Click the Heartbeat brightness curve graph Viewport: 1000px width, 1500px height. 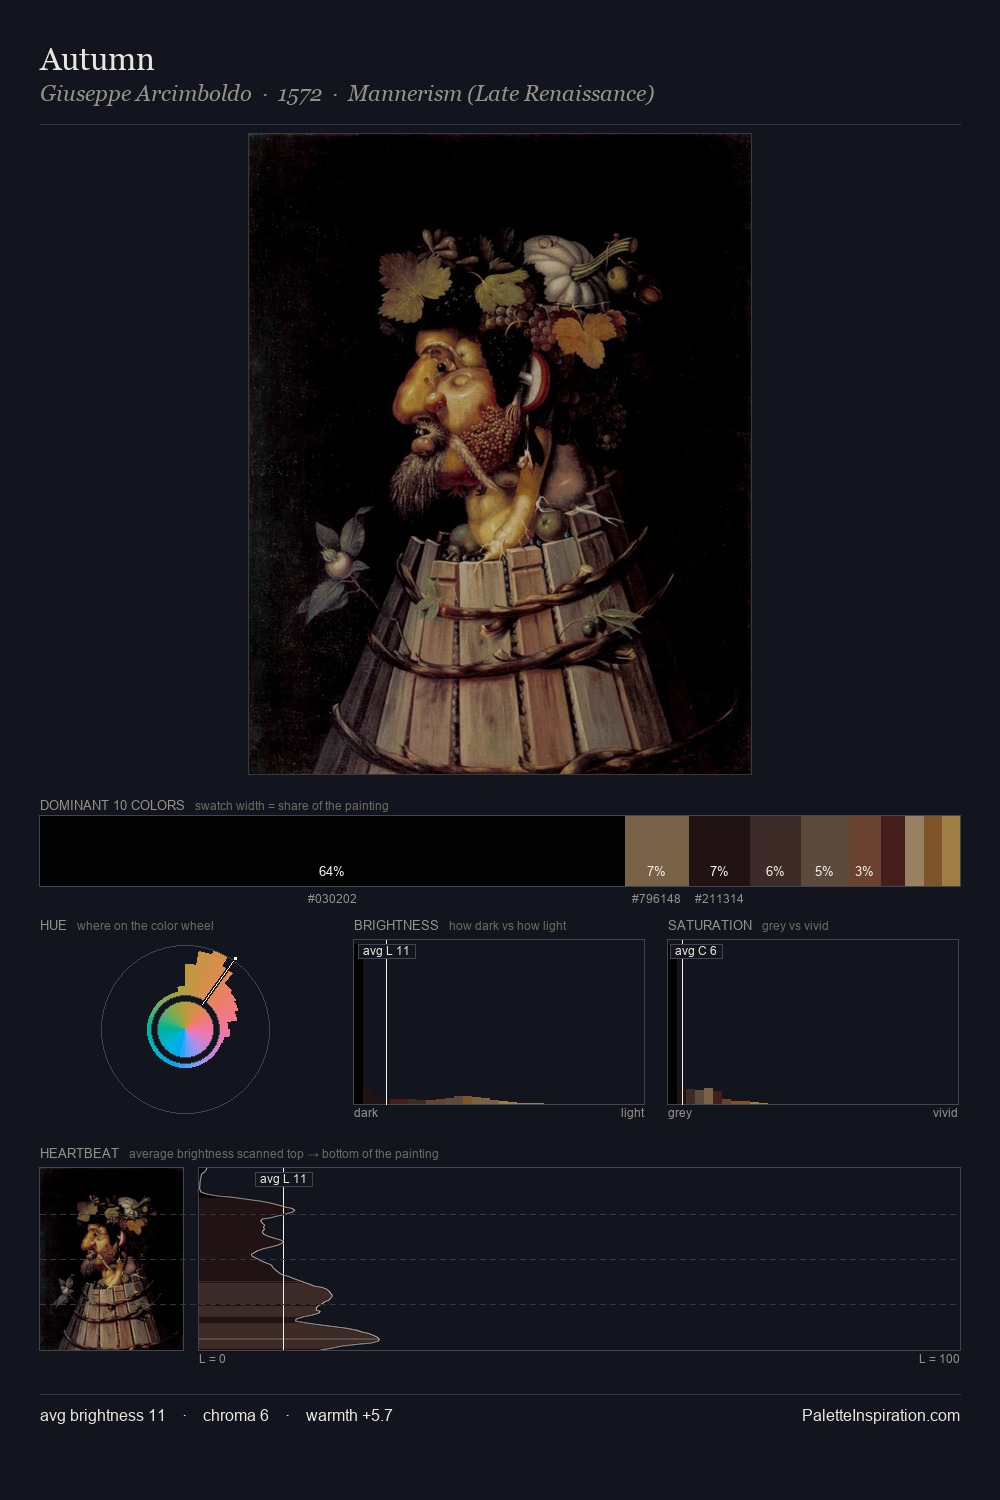[579, 1259]
